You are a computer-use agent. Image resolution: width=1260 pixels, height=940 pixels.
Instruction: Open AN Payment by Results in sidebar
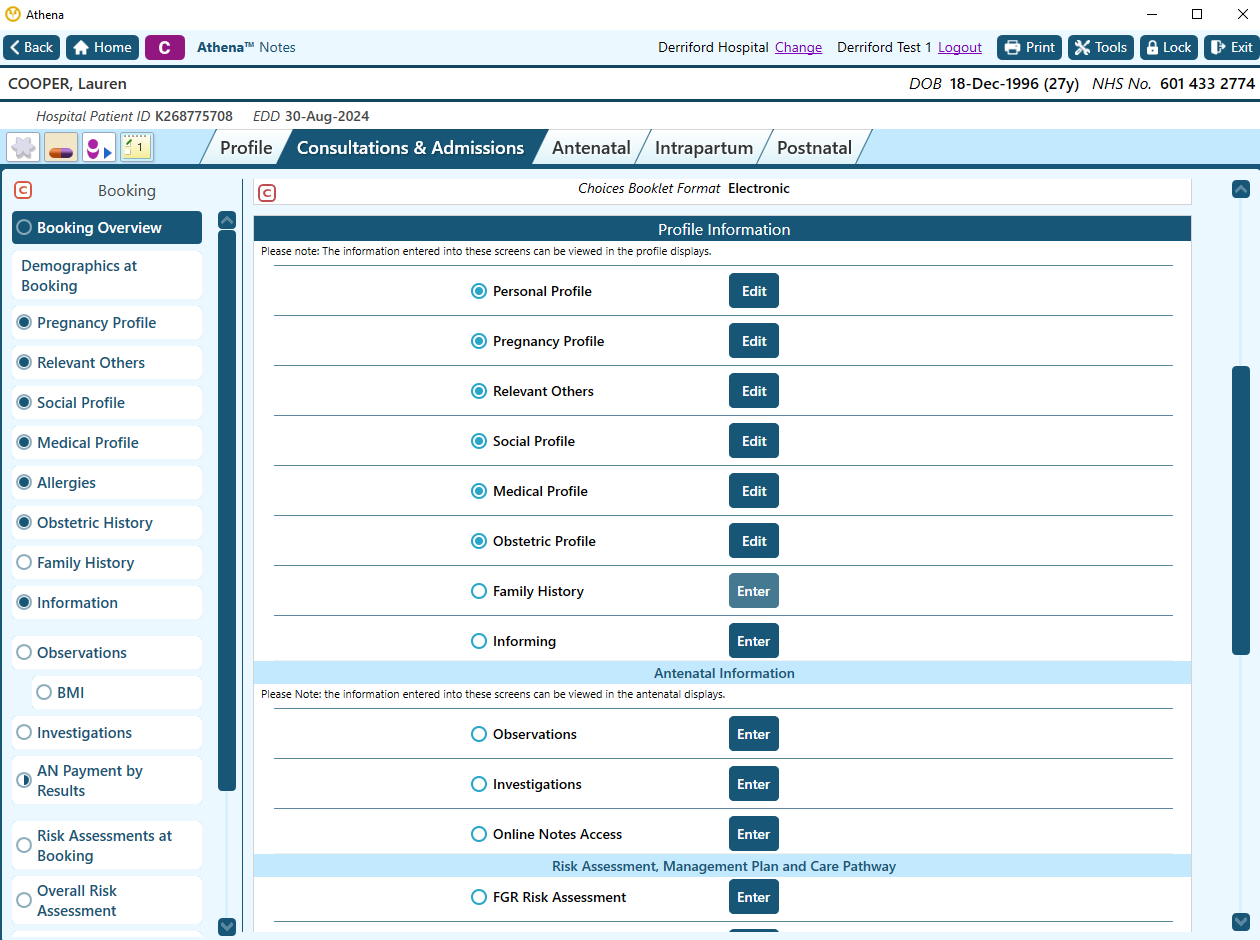107,781
